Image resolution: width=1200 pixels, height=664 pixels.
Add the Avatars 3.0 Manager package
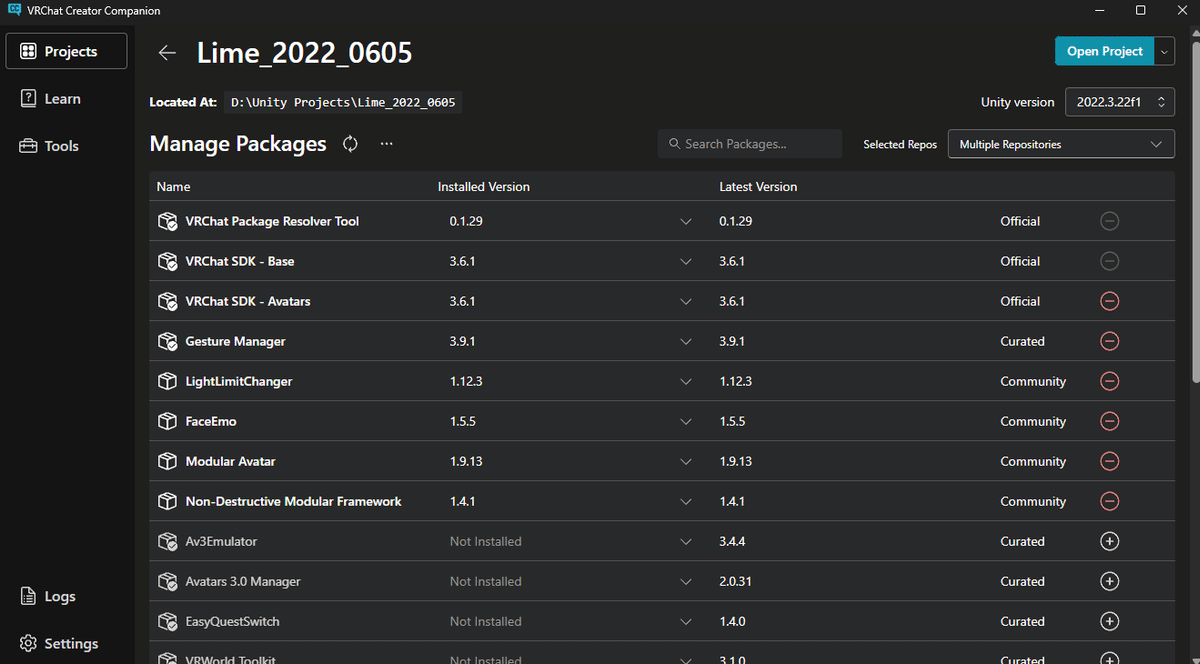click(x=1109, y=581)
